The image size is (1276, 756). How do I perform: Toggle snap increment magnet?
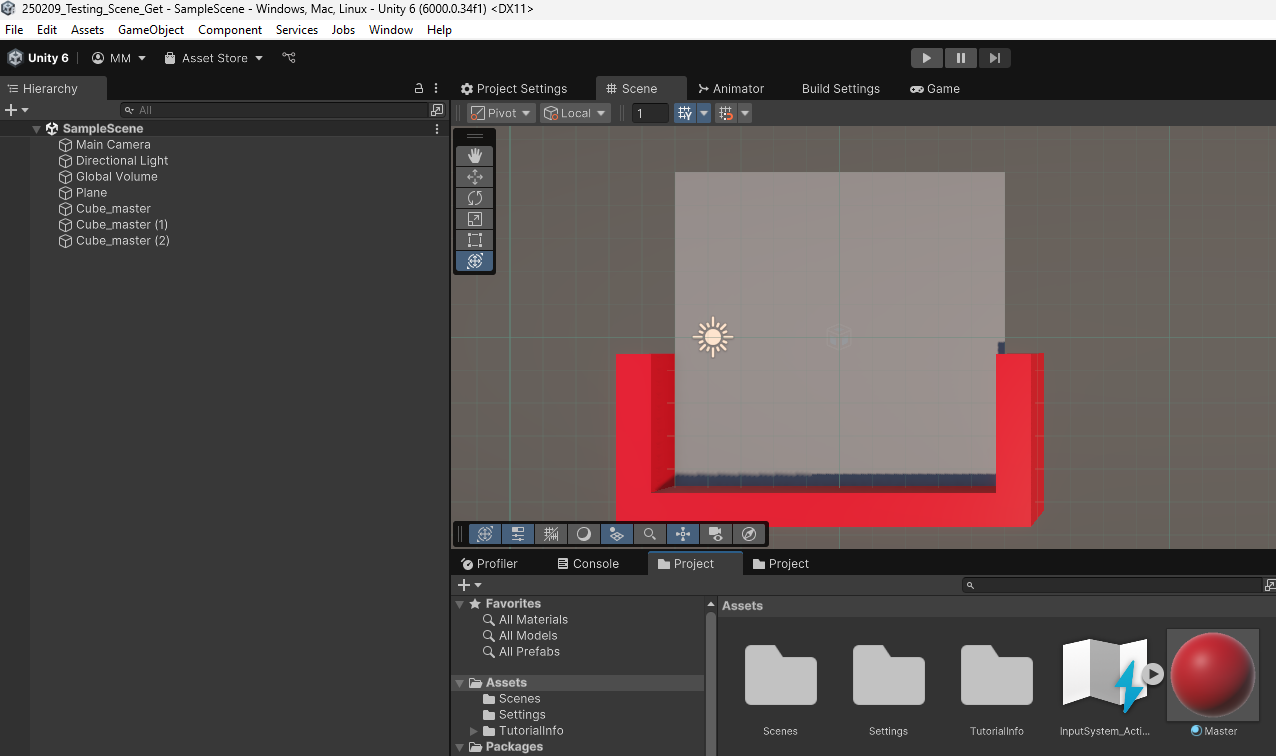click(727, 113)
